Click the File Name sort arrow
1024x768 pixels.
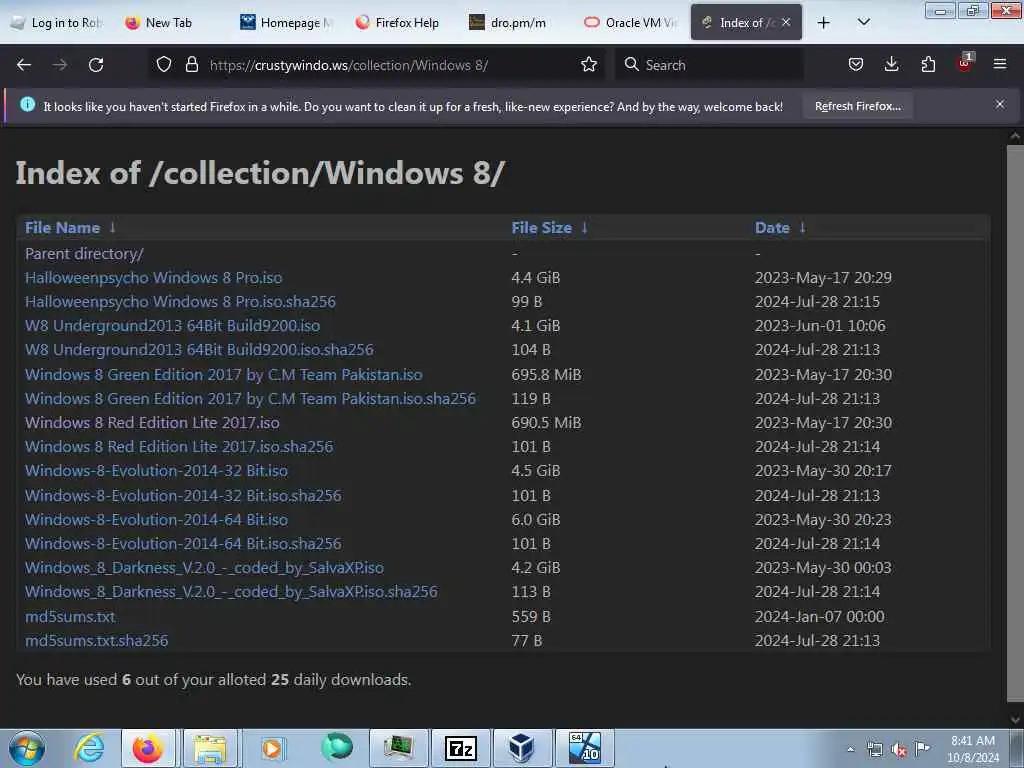point(112,227)
